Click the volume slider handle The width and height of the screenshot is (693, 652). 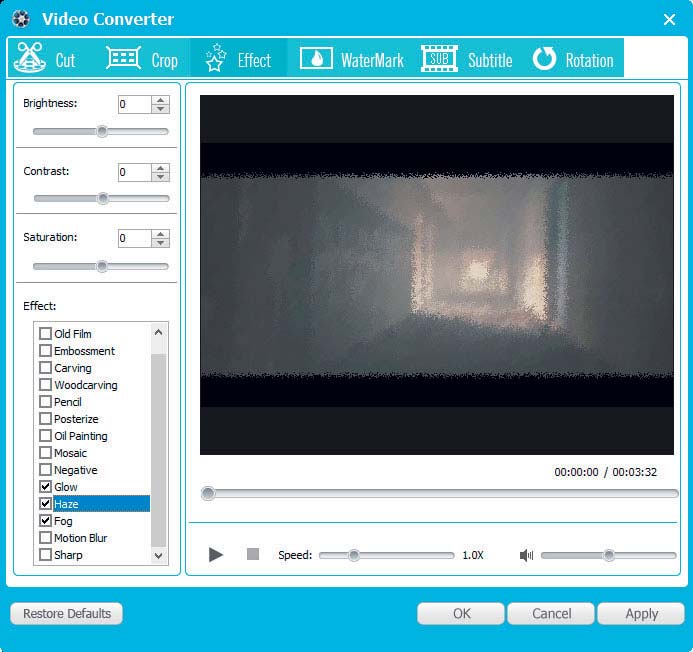[x=609, y=555]
